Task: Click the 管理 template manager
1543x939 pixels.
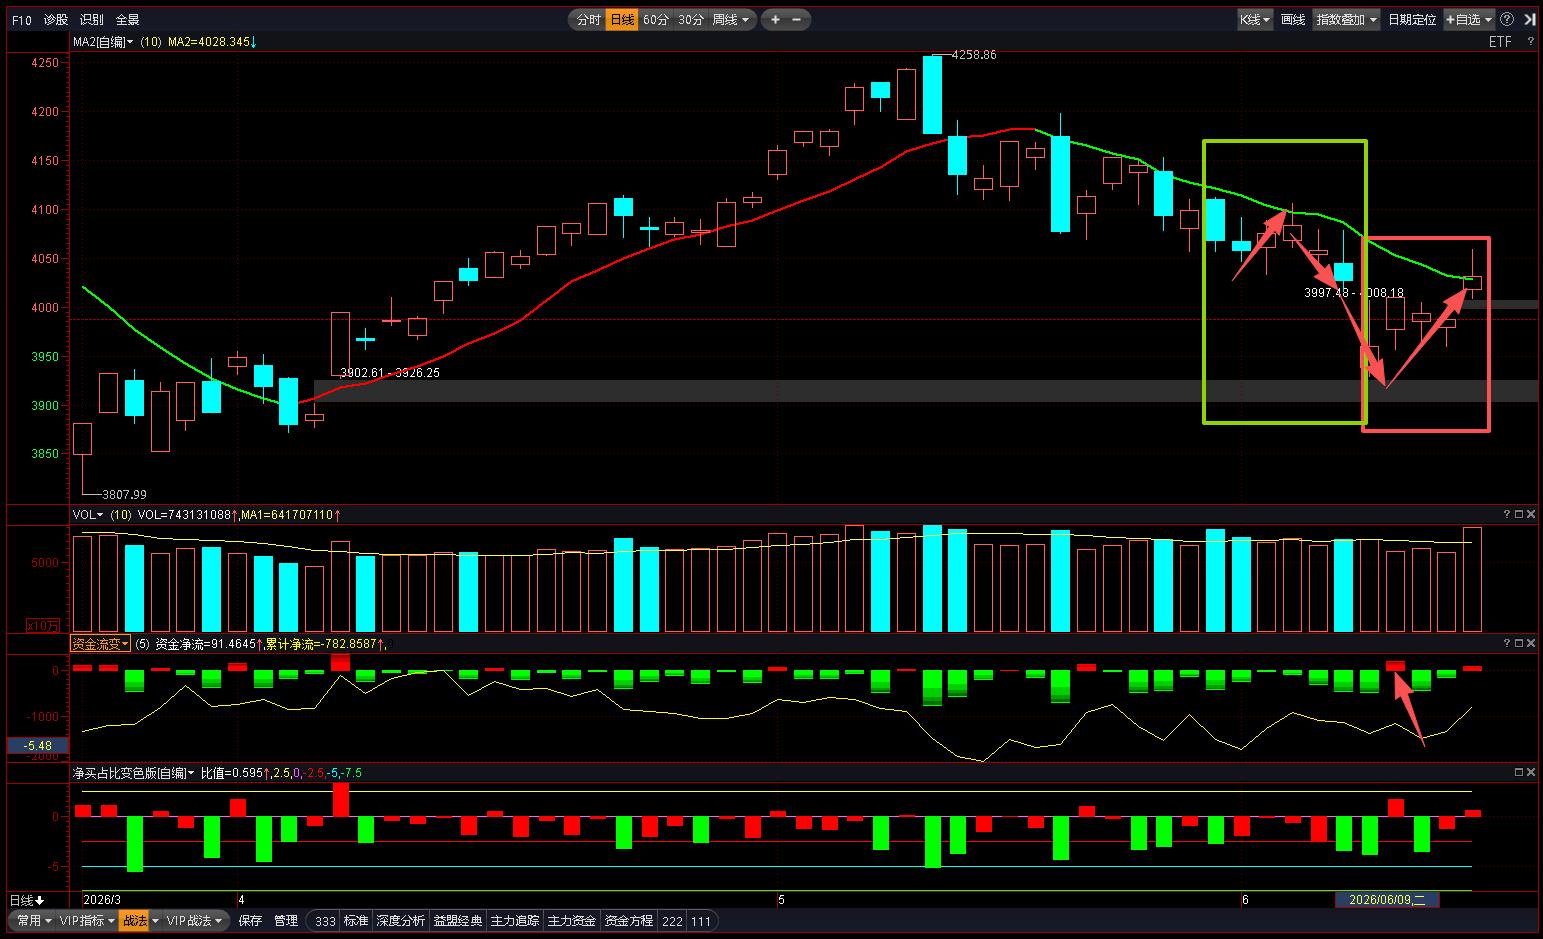Action: click(x=286, y=920)
